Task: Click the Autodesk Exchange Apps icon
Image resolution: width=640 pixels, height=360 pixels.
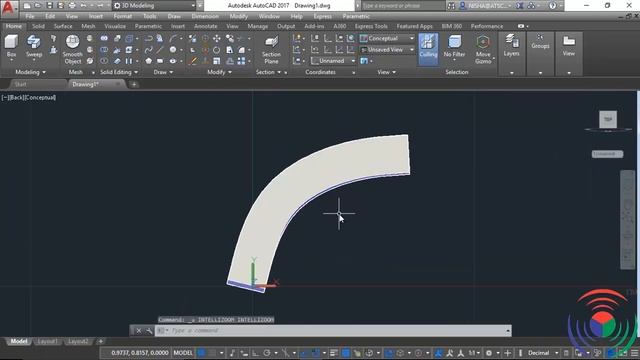Action: pyautogui.click(x=520, y=6)
